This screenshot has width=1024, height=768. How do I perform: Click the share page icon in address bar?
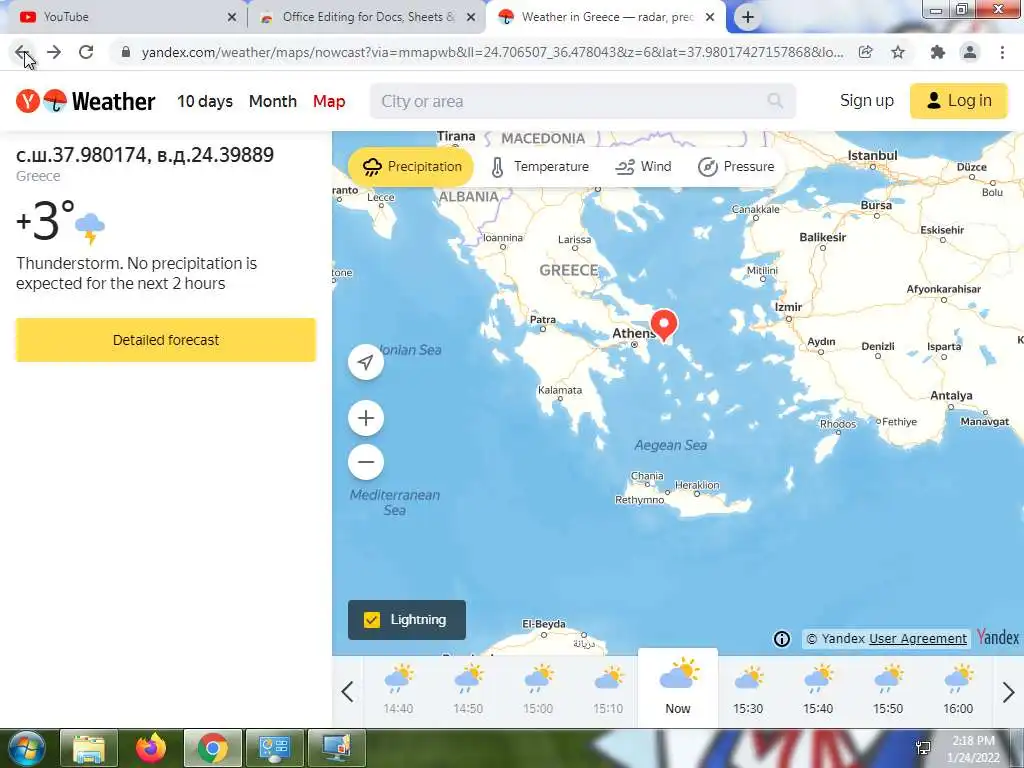coord(866,52)
